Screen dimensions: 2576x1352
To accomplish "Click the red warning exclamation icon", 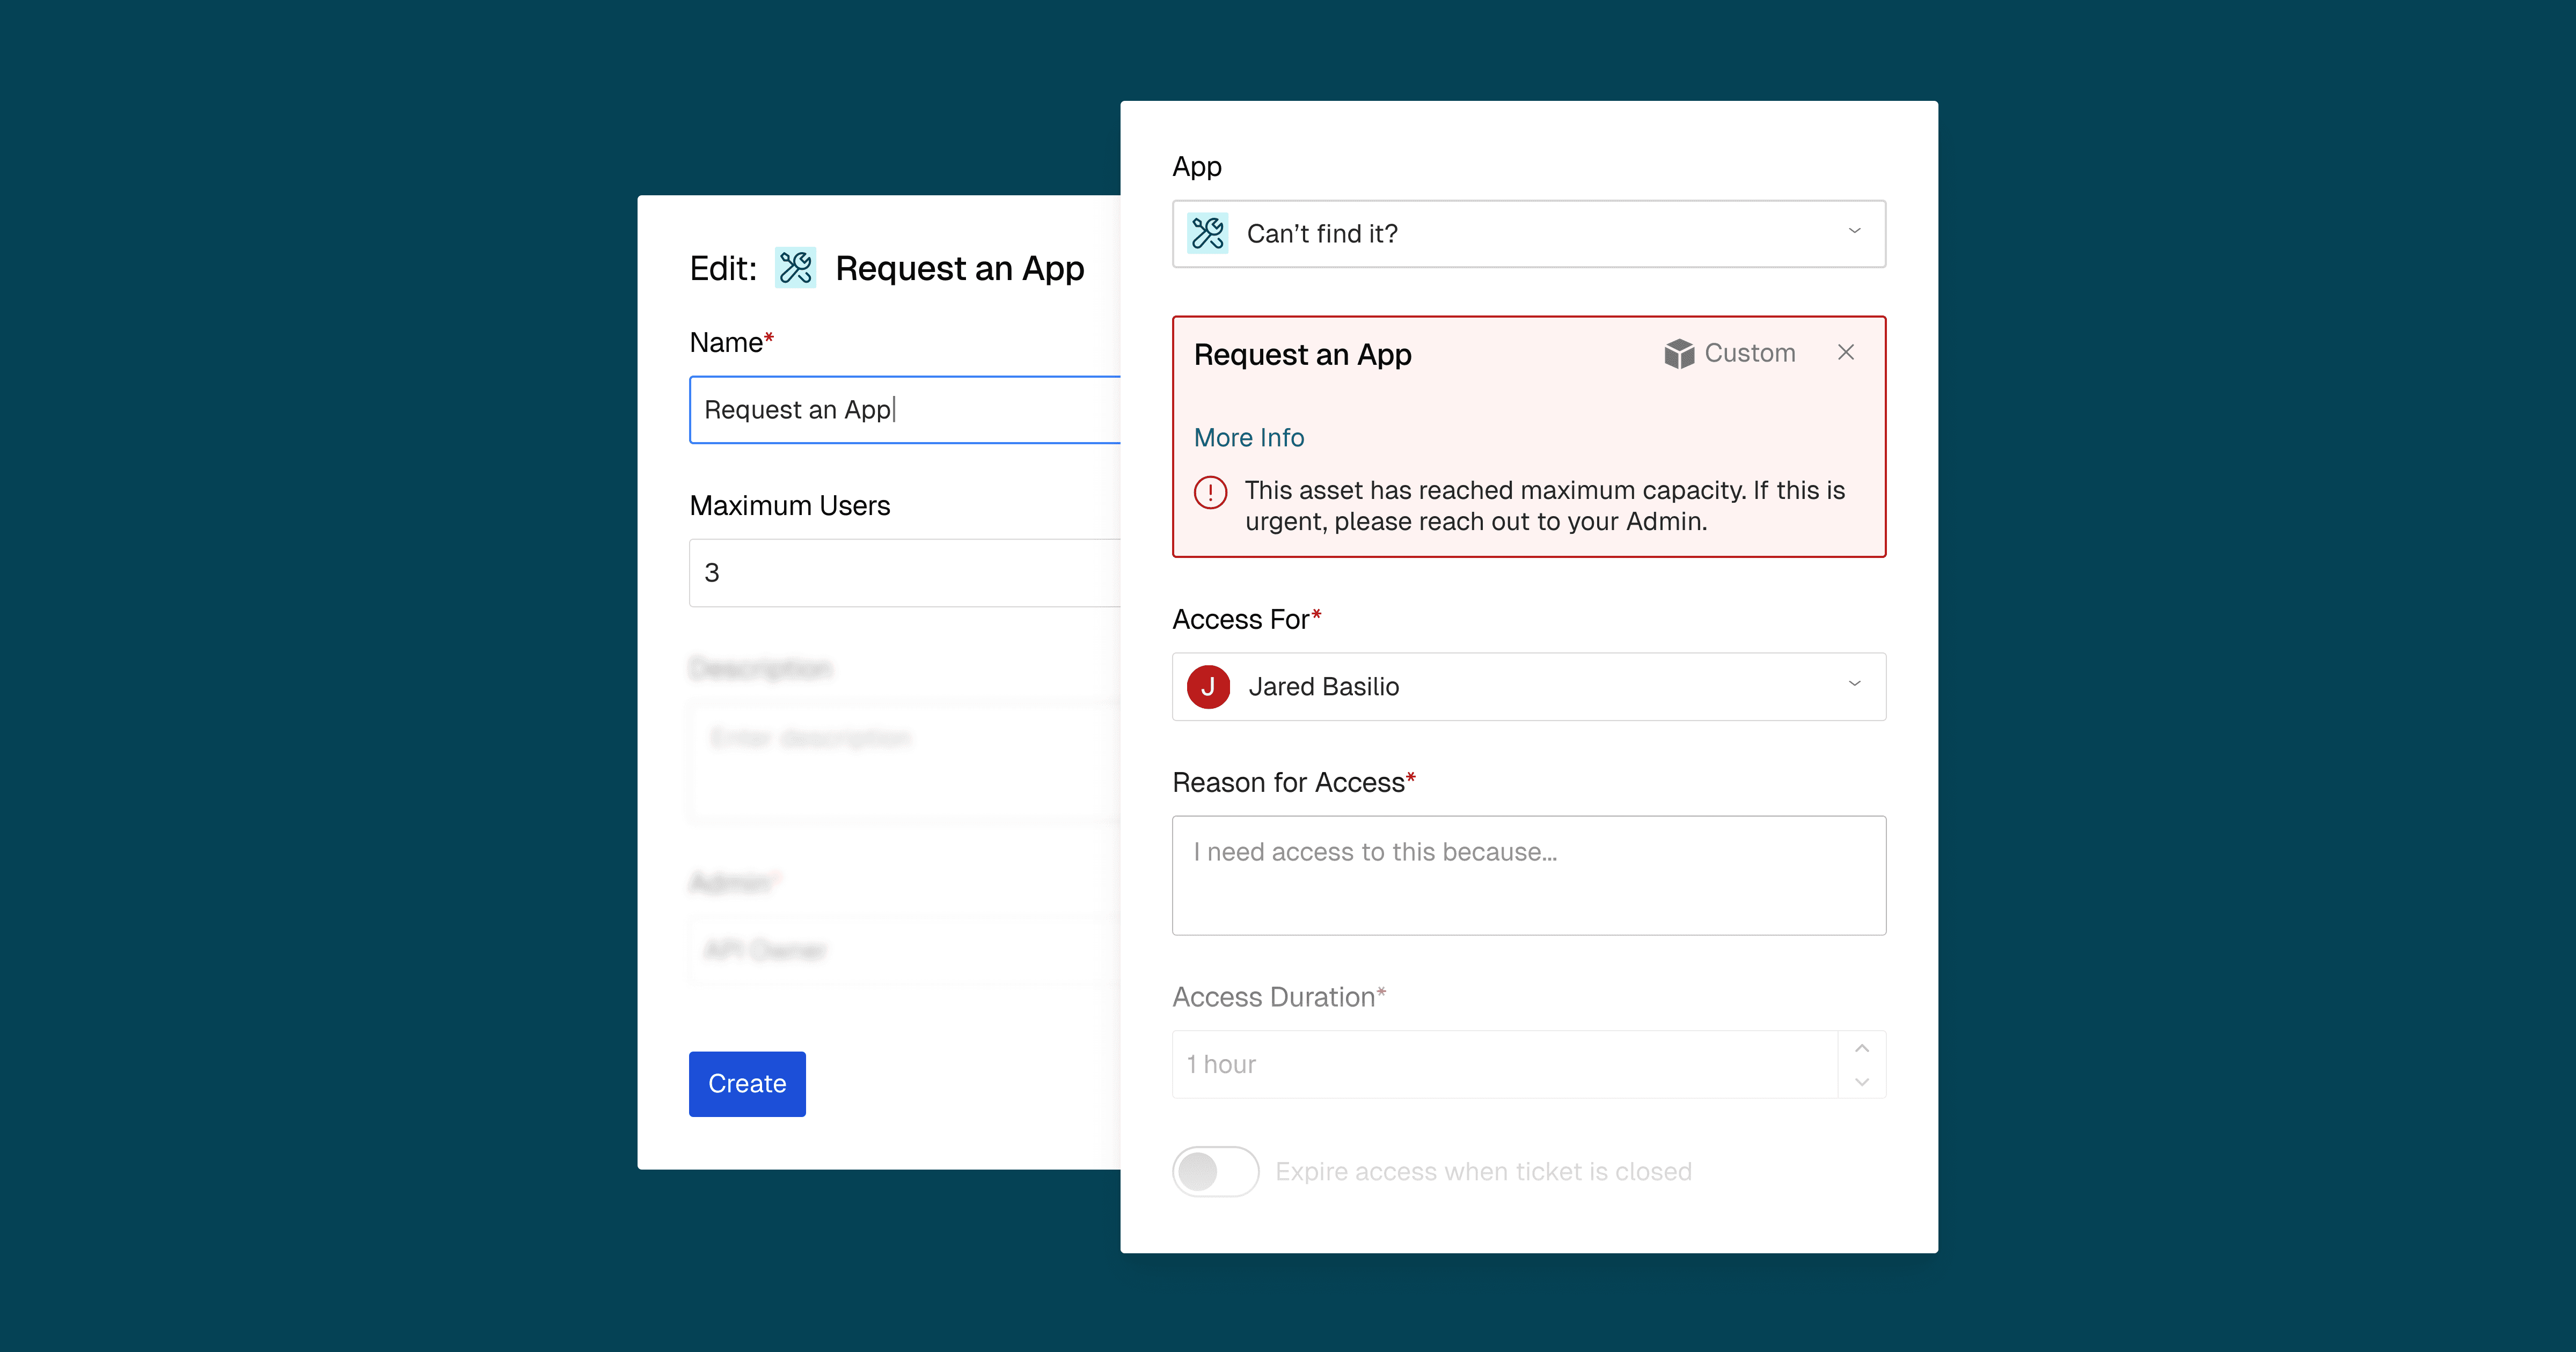I will (x=1210, y=492).
